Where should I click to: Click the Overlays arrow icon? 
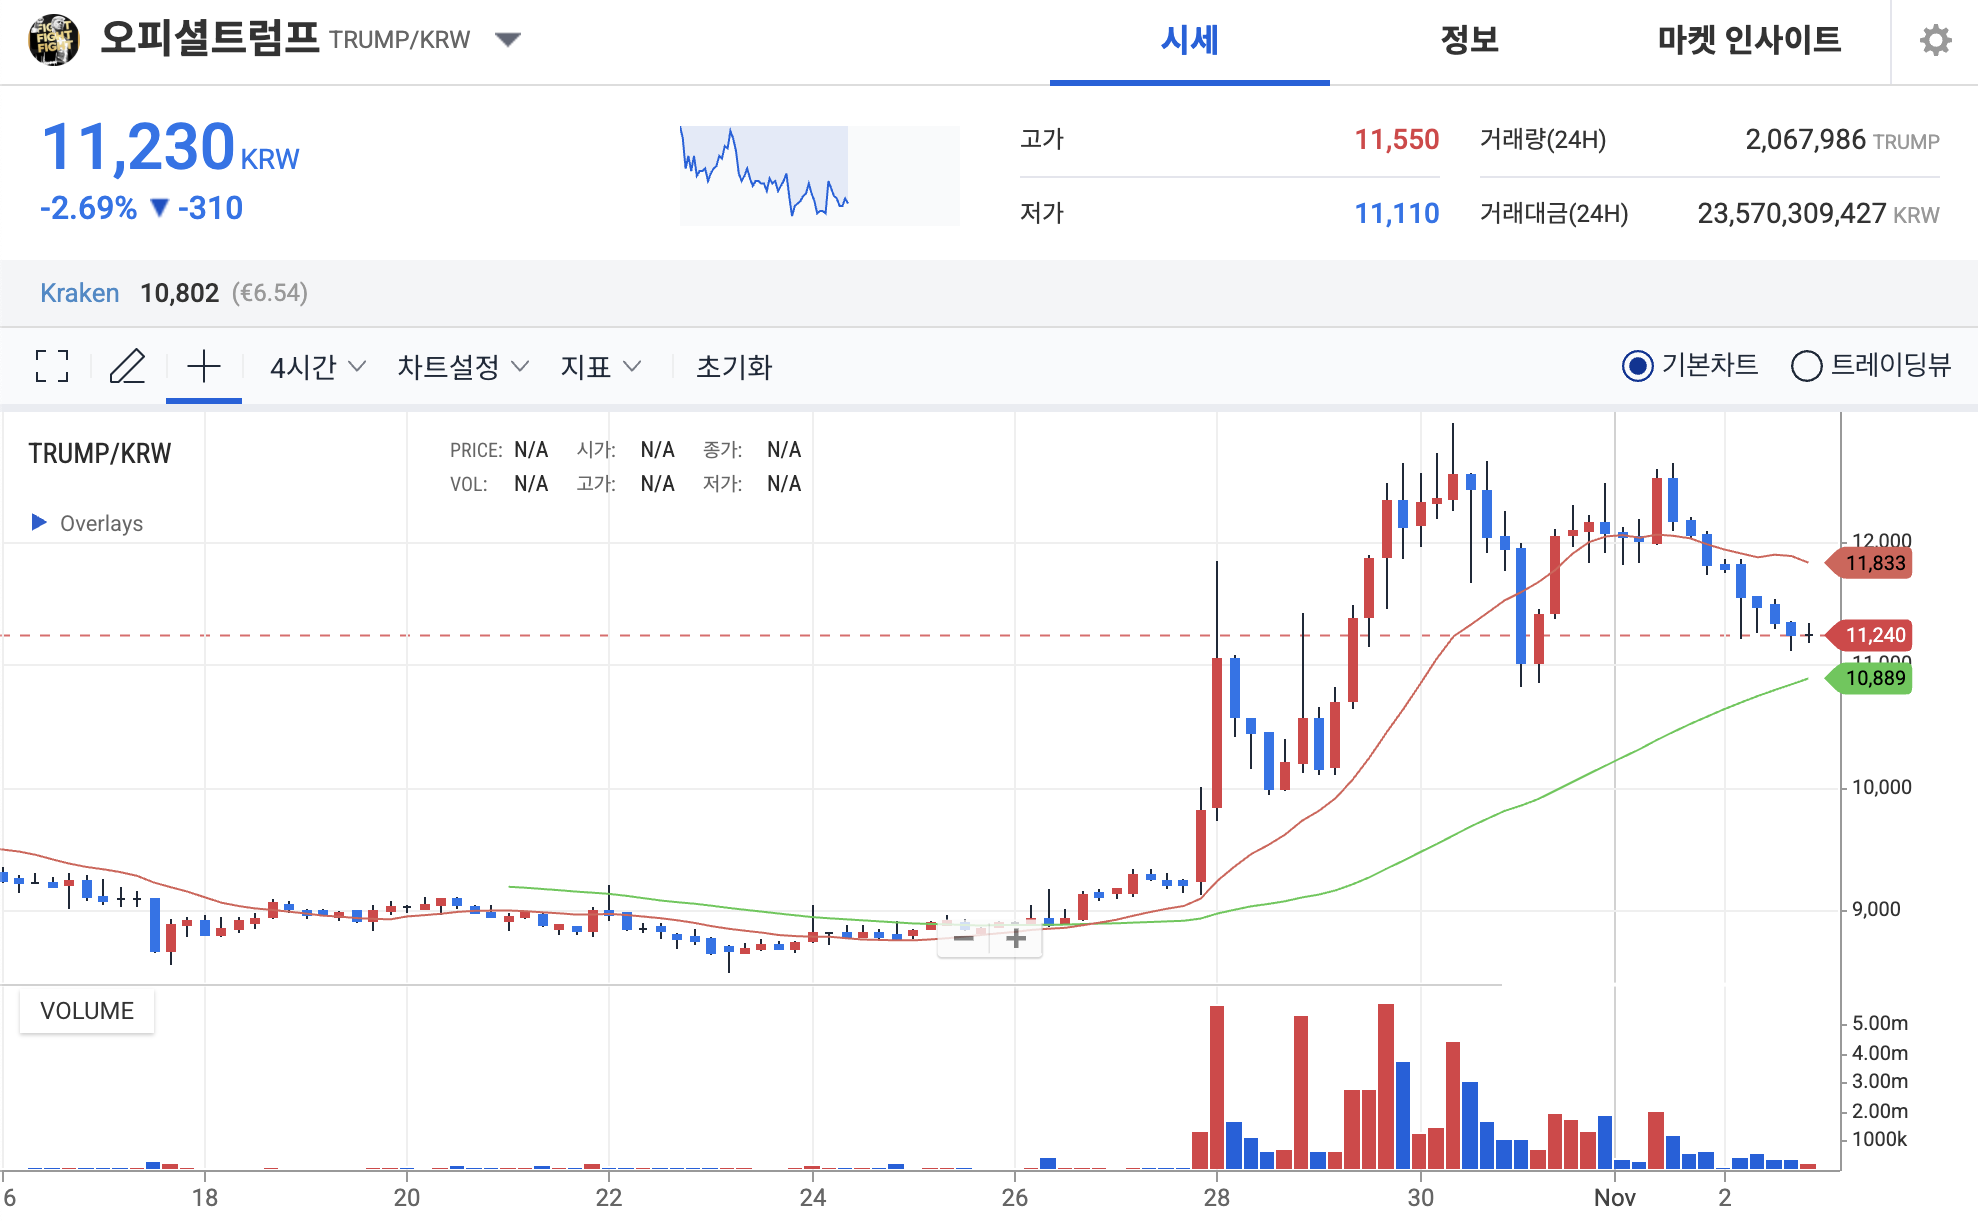(38, 522)
